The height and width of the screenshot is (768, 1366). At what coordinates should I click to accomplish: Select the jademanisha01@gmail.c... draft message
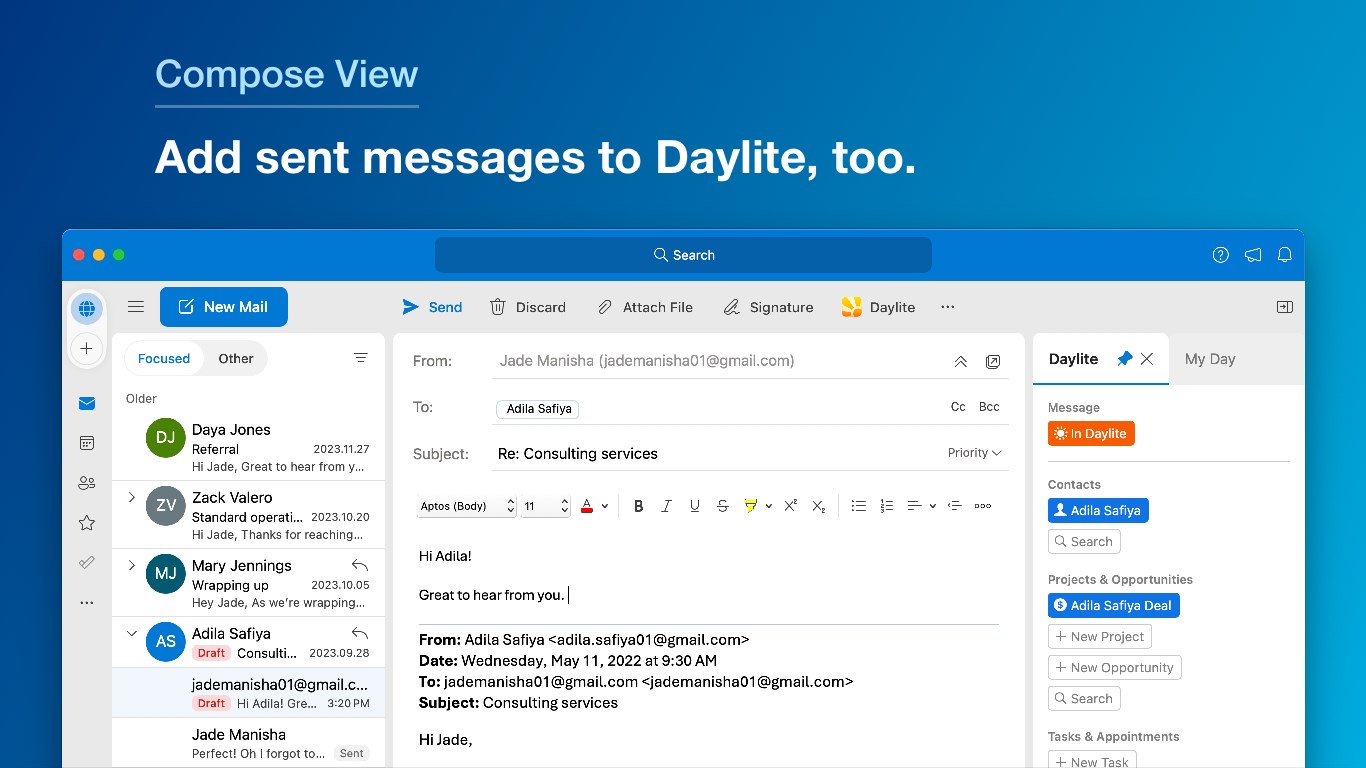248,693
